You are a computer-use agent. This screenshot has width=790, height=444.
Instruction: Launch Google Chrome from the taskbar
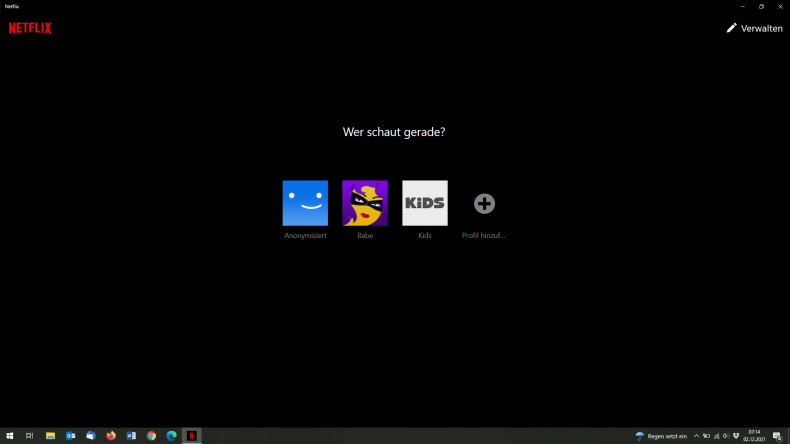point(151,436)
